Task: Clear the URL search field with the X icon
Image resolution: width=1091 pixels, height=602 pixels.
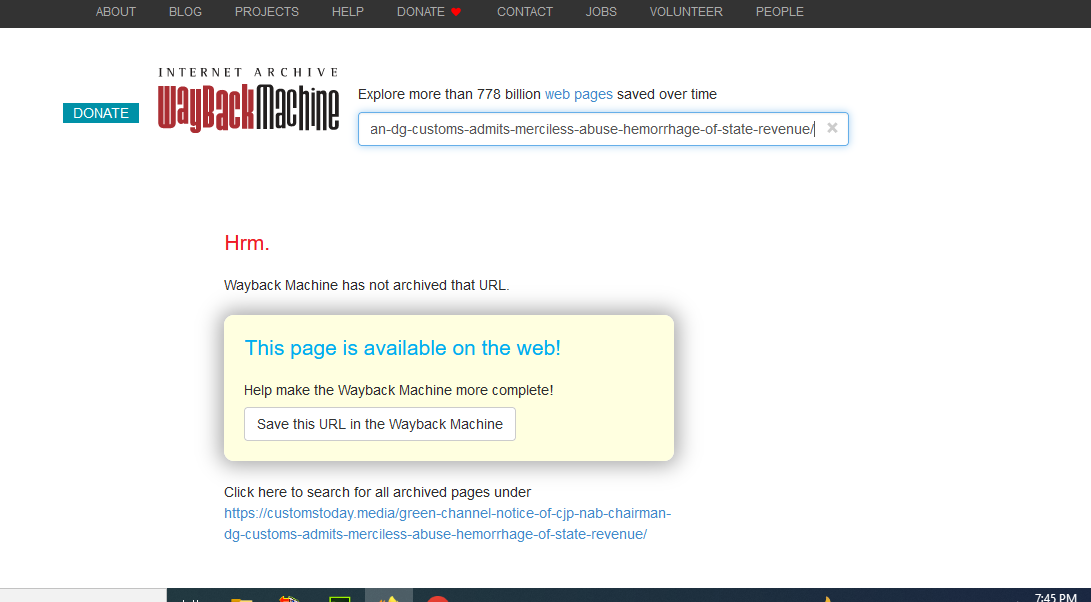Action: point(832,128)
